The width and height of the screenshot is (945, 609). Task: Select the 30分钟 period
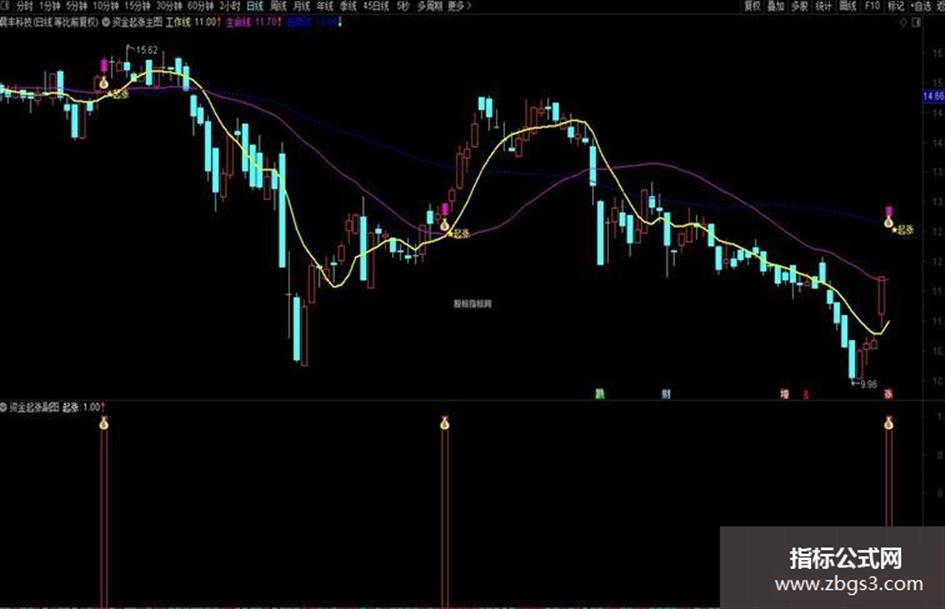(169, 6)
